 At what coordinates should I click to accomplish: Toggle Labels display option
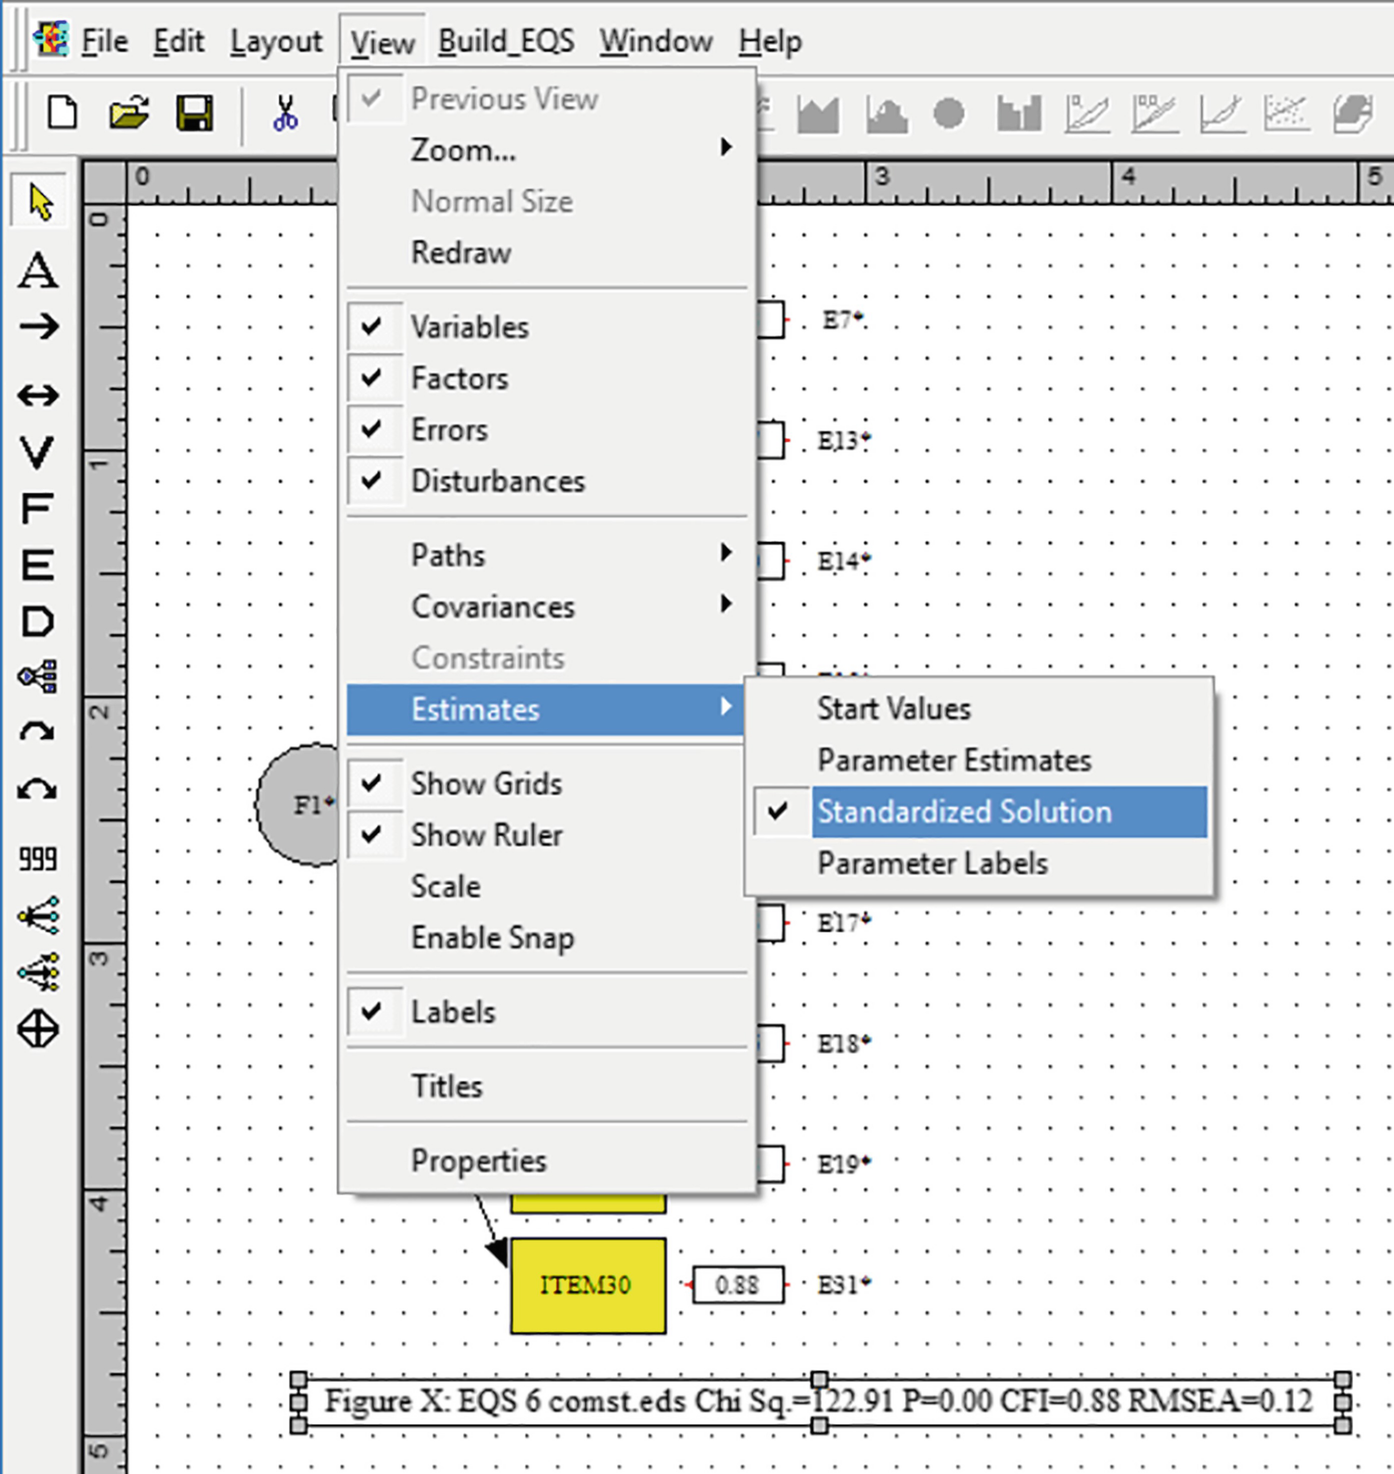548,1011
